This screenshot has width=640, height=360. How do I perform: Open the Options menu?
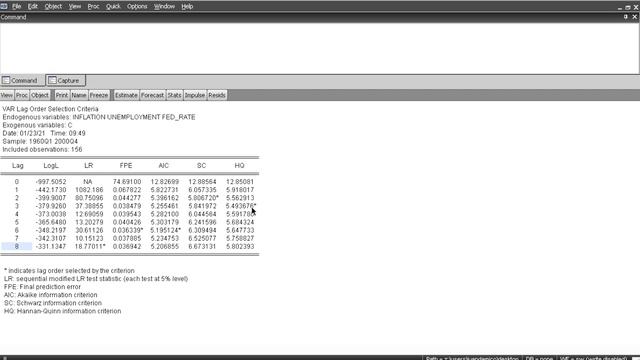point(137,7)
